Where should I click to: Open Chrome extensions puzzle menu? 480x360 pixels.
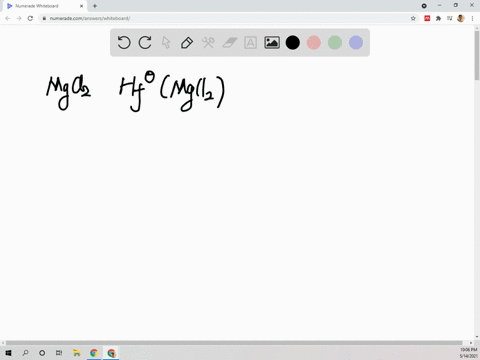tap(438, 18)
